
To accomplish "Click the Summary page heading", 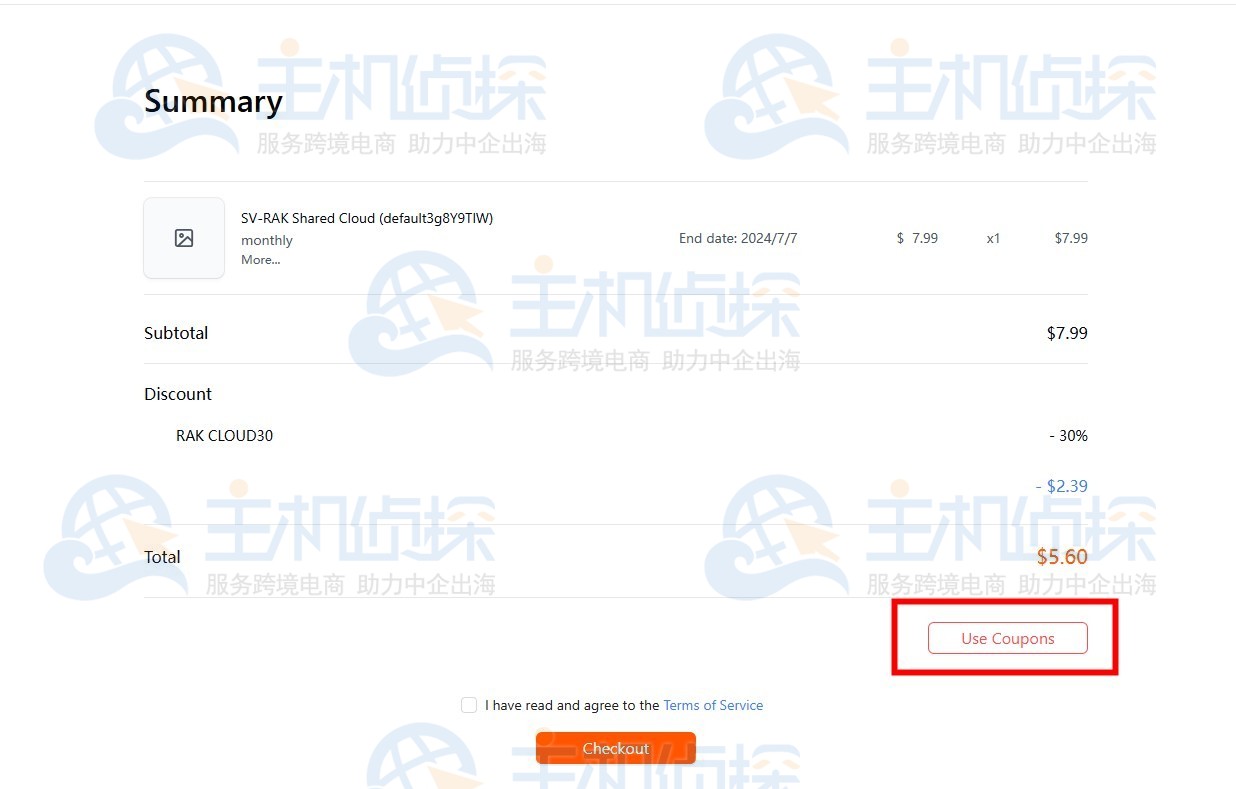I will (213, 101).
